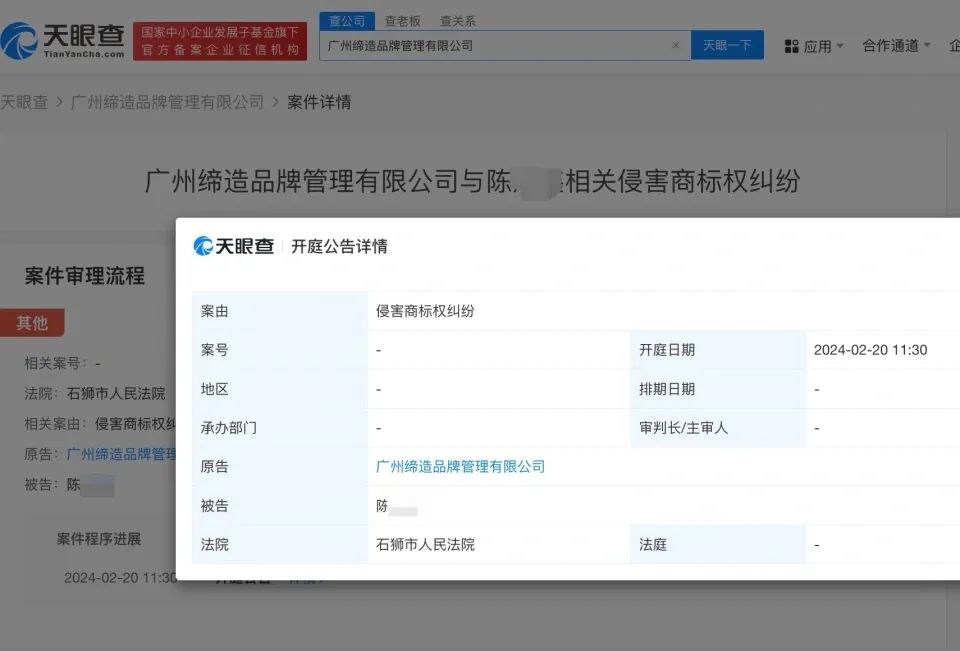Image resolution: width=960 pixels, height=651 pixels.
Task: Click TianYanCha logo in the 开庭公告详情 dialog
Action: coord(233,246)
